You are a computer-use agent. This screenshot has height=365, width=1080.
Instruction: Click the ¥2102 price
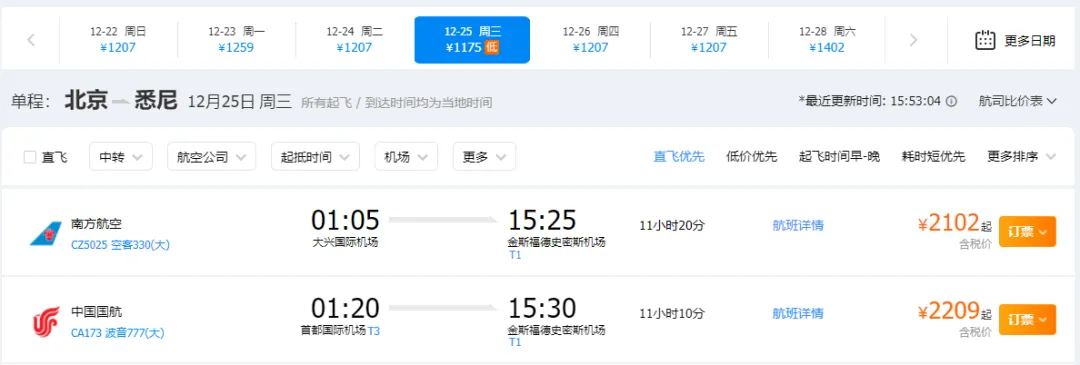[x=948, y=222]
